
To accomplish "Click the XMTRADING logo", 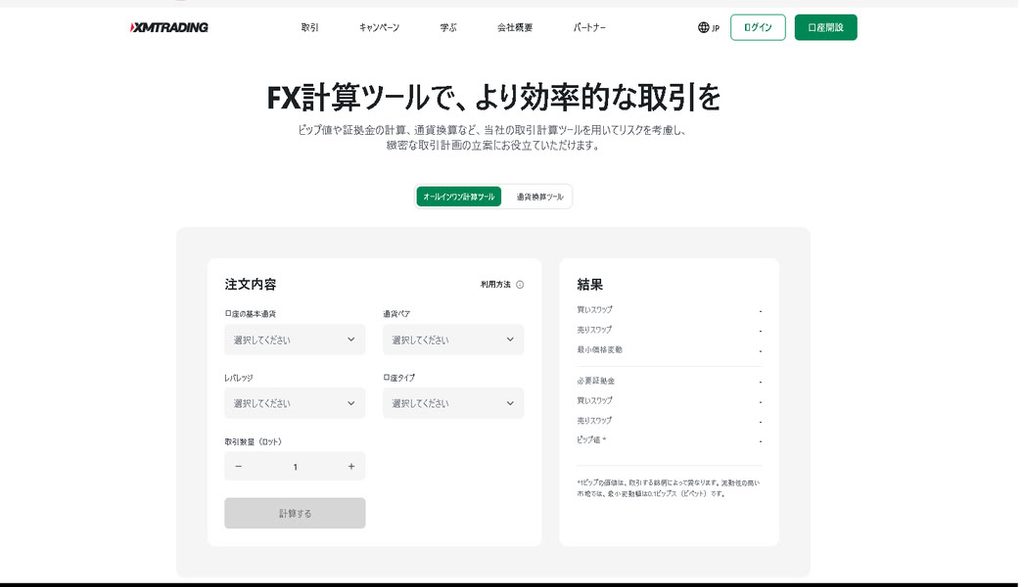I will point(169,27).
